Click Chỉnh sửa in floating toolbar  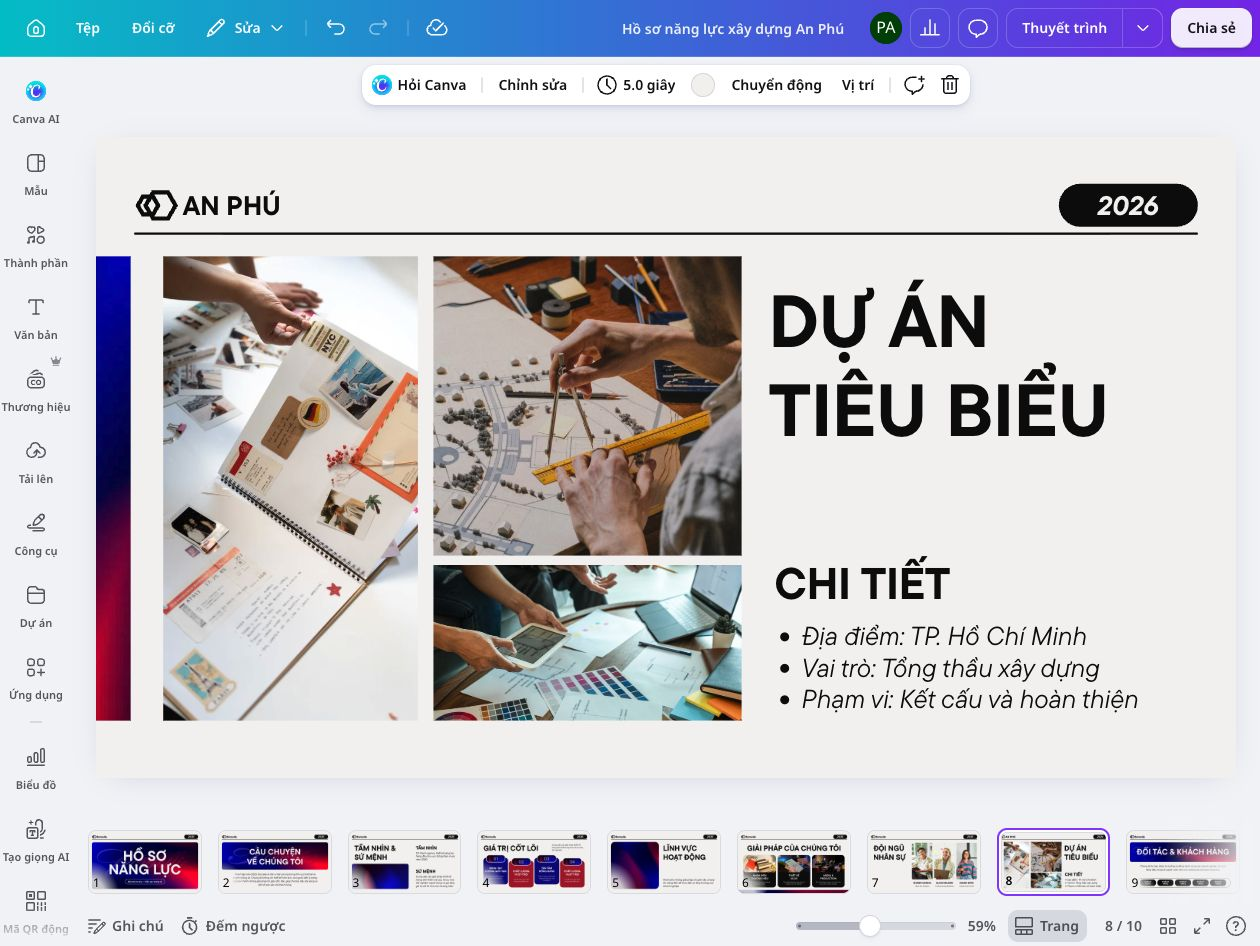(532, 85)
